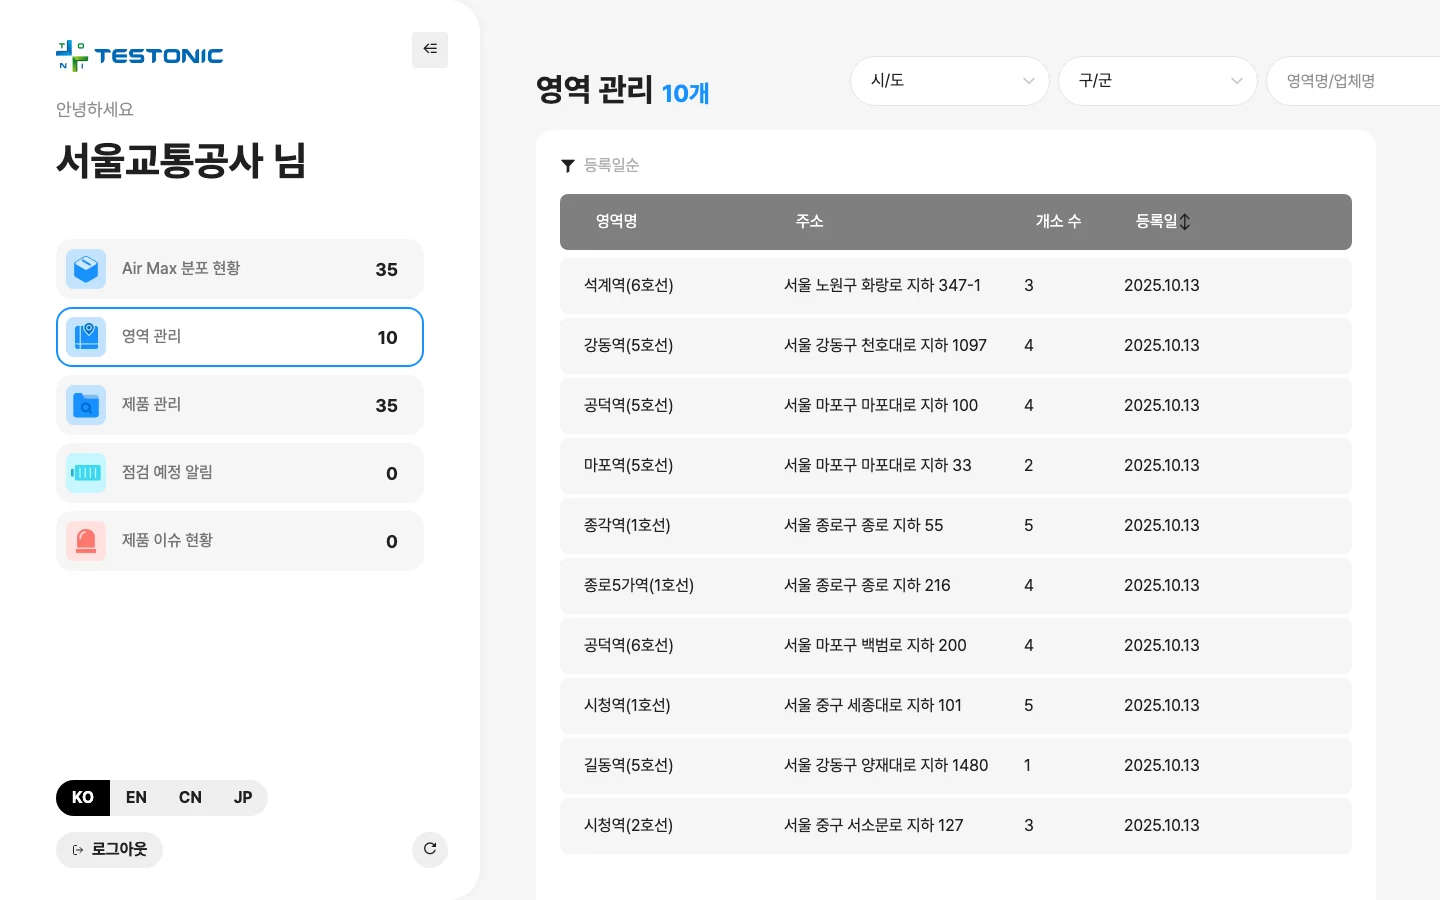The image size is (1440, 900).
Task: Click the 제품 이슈 현황 siren icon
Action: (x=86, y=541)
